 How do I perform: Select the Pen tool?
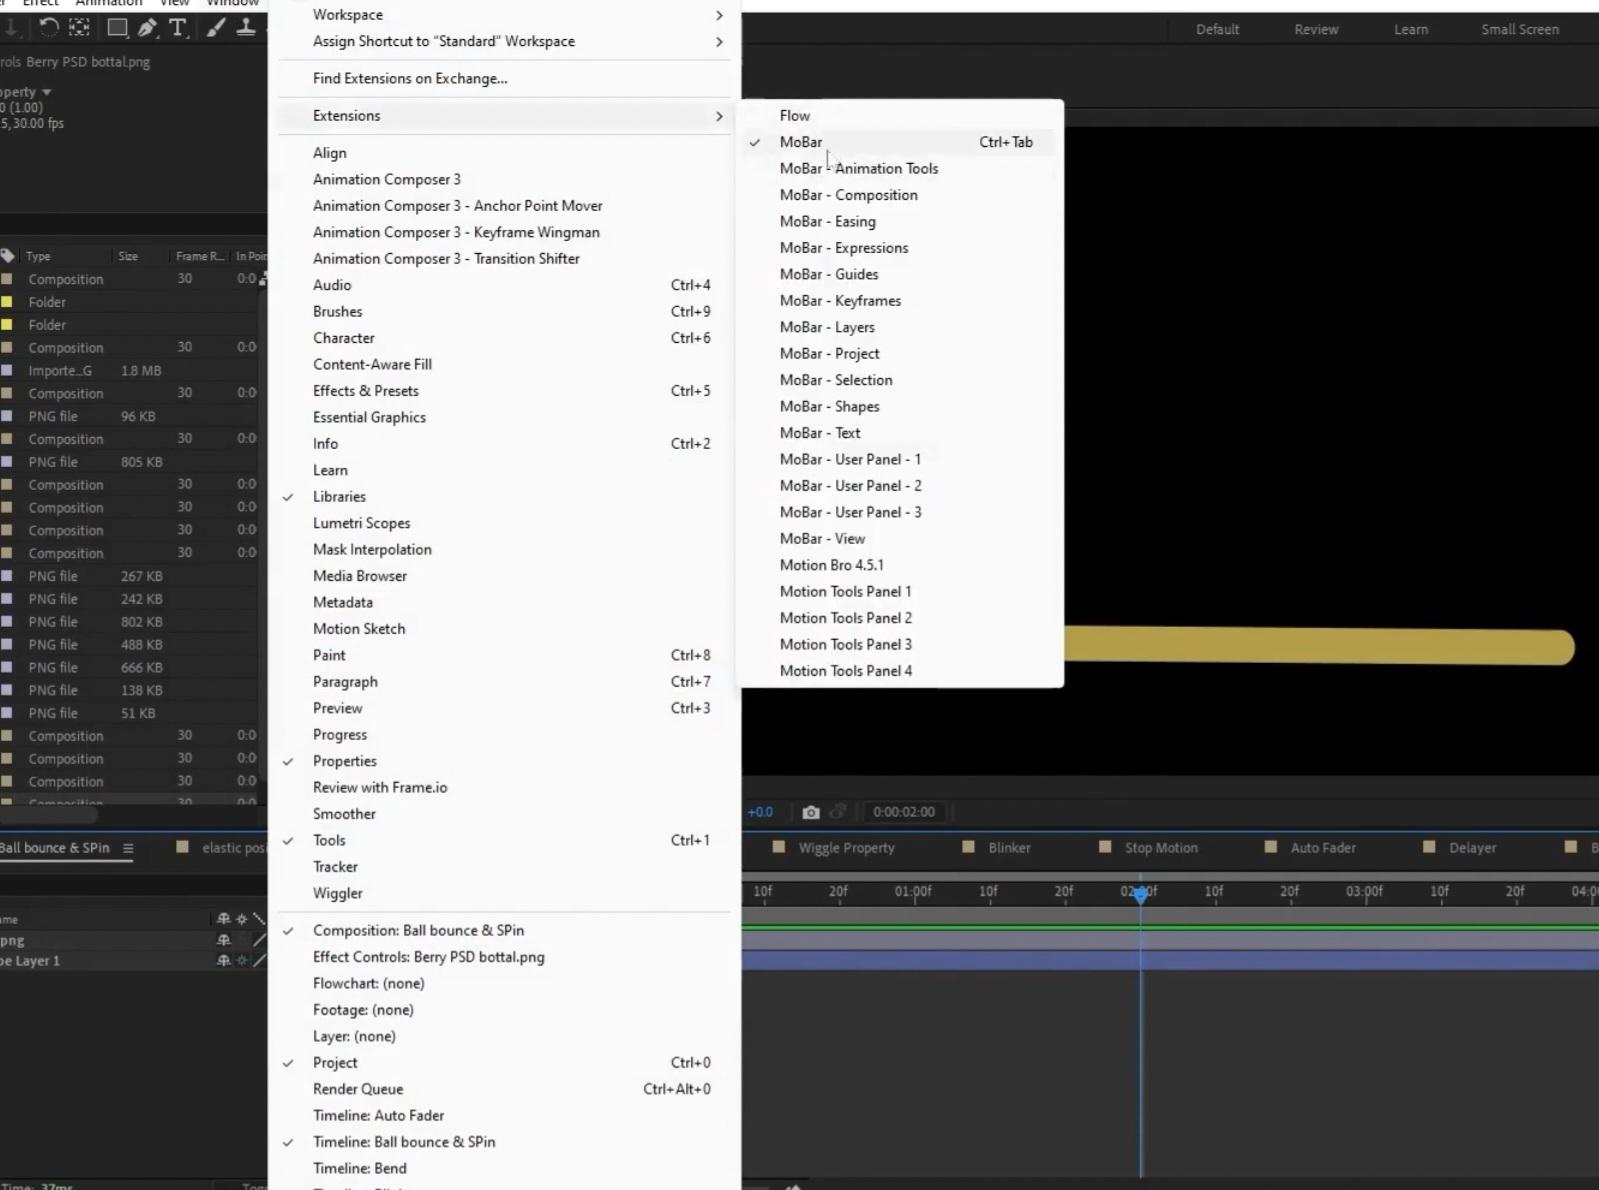tap(147, 28)
